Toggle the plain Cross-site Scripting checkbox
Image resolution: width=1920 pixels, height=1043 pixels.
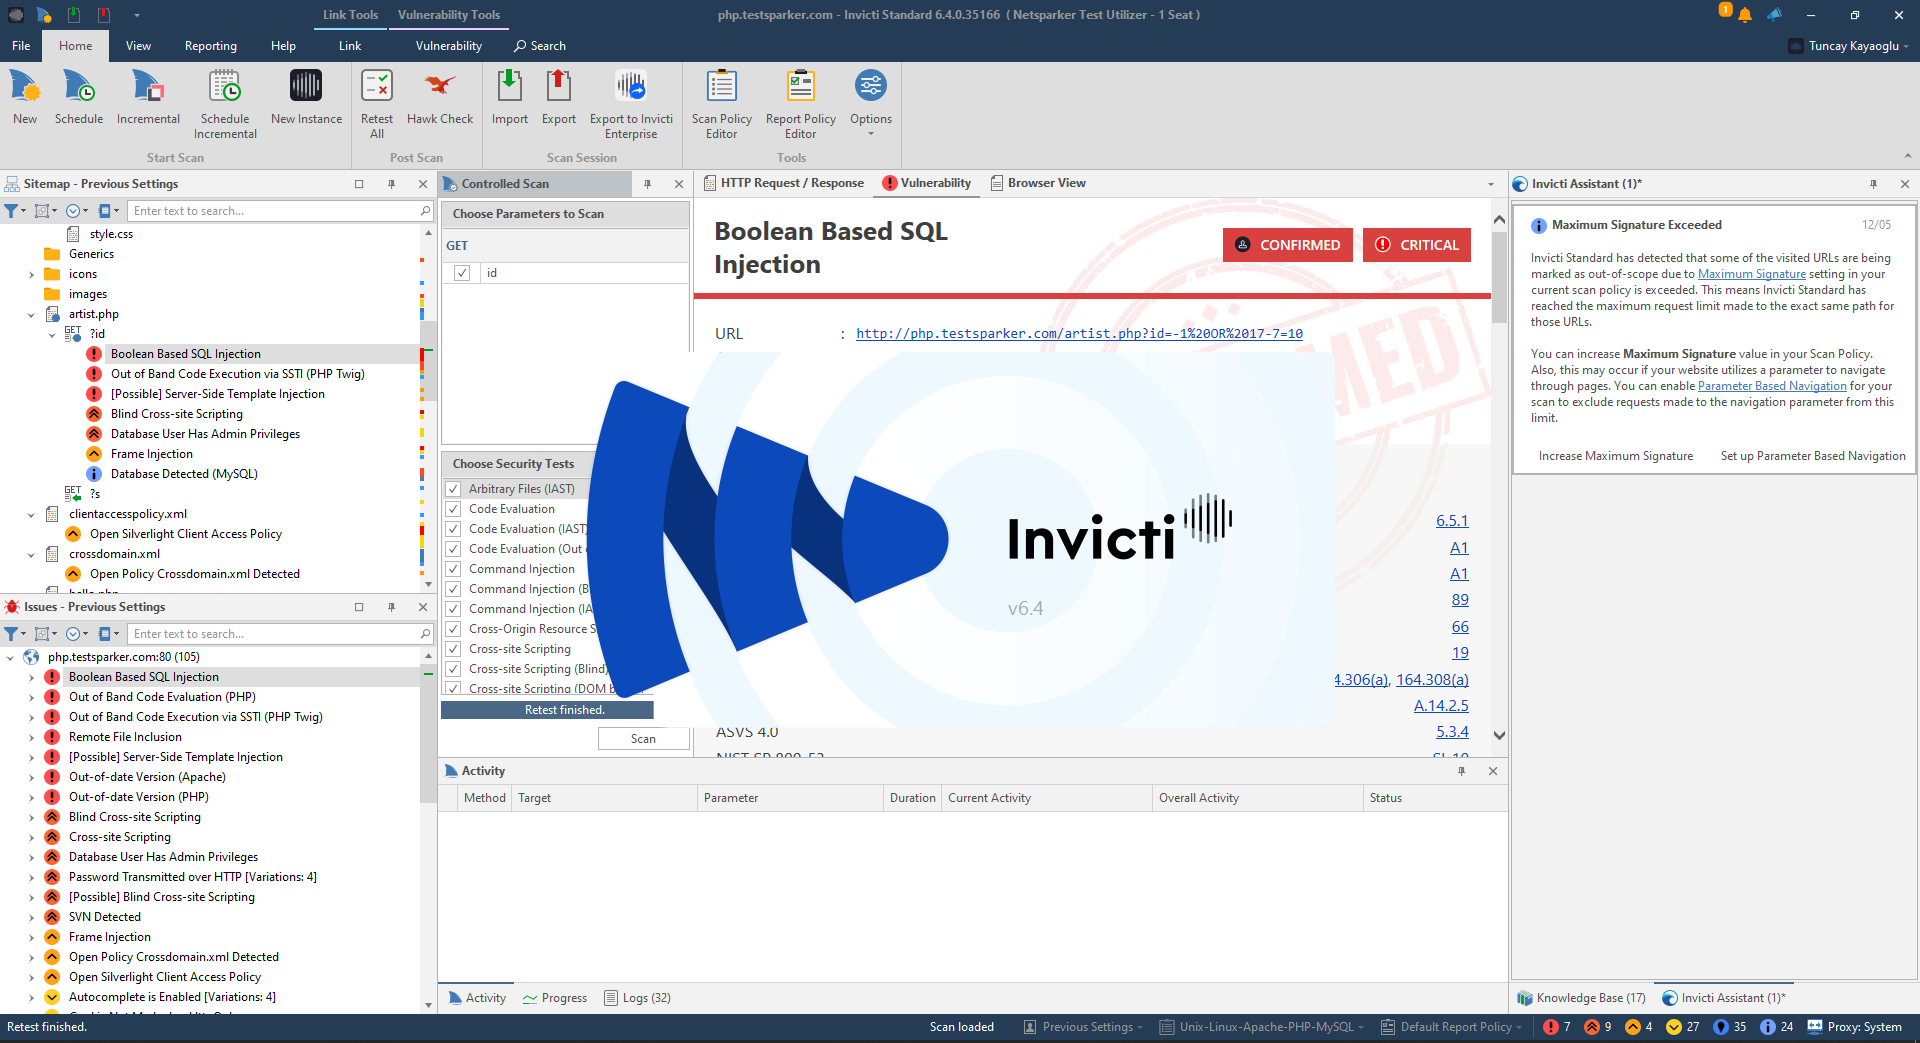point(453,649)
